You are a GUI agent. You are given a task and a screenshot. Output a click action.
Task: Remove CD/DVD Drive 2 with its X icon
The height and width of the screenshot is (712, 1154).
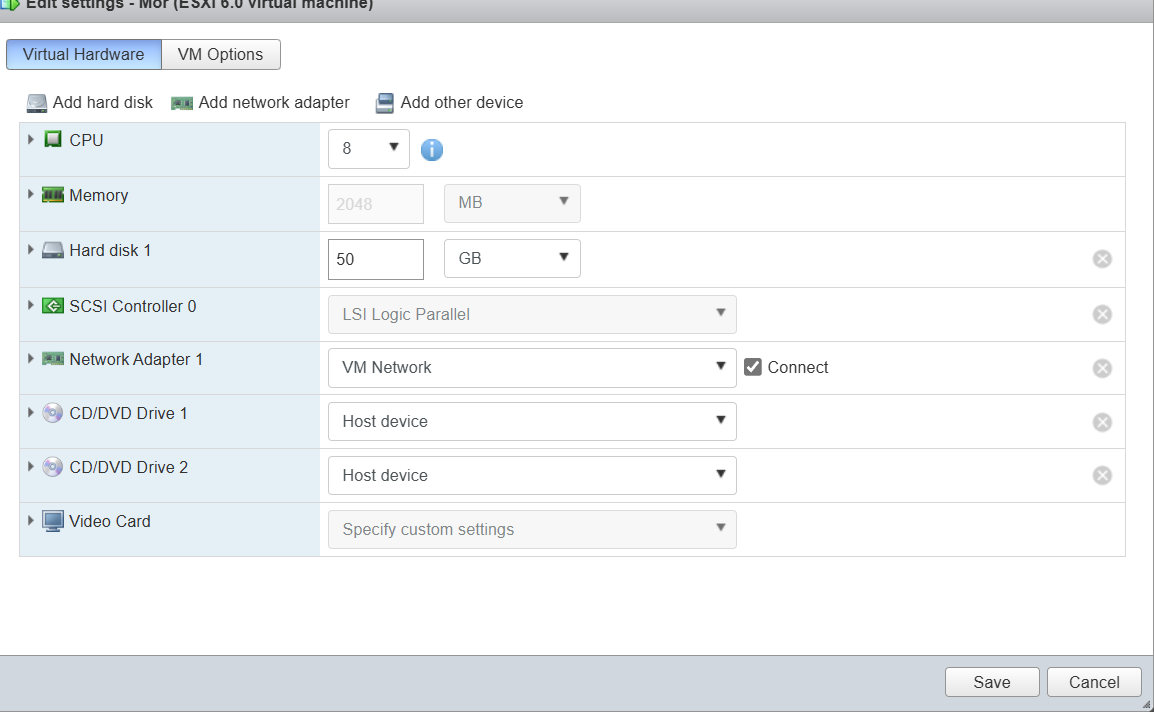pos(1102,476)
